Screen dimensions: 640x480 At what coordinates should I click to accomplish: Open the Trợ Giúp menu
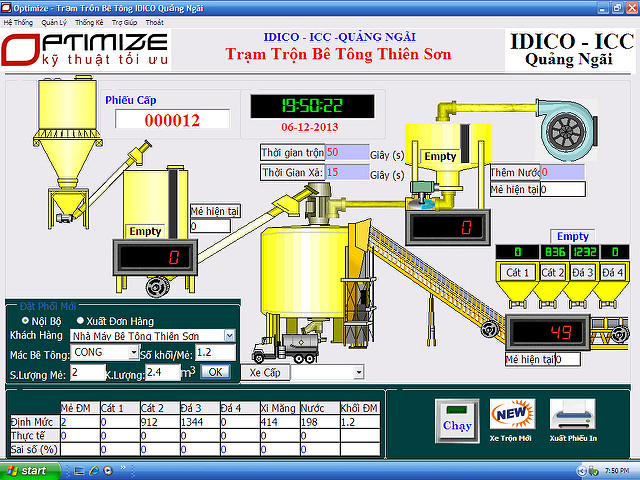124,23
